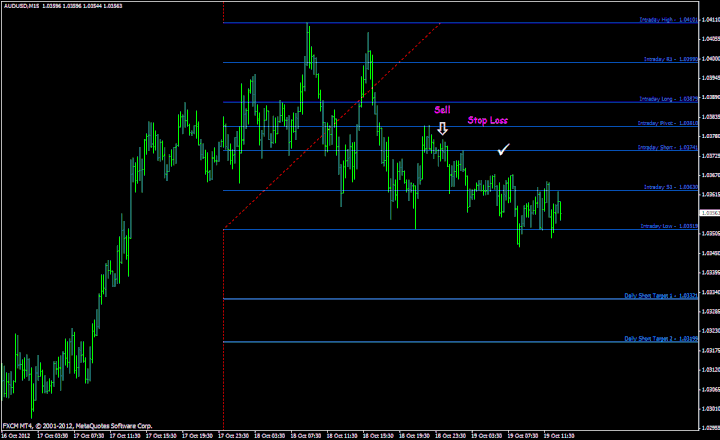The width and height of the screenshot is (720, 440).
Task: Click the 16 Oct 2012 time axis label
Action: (16, 435)
